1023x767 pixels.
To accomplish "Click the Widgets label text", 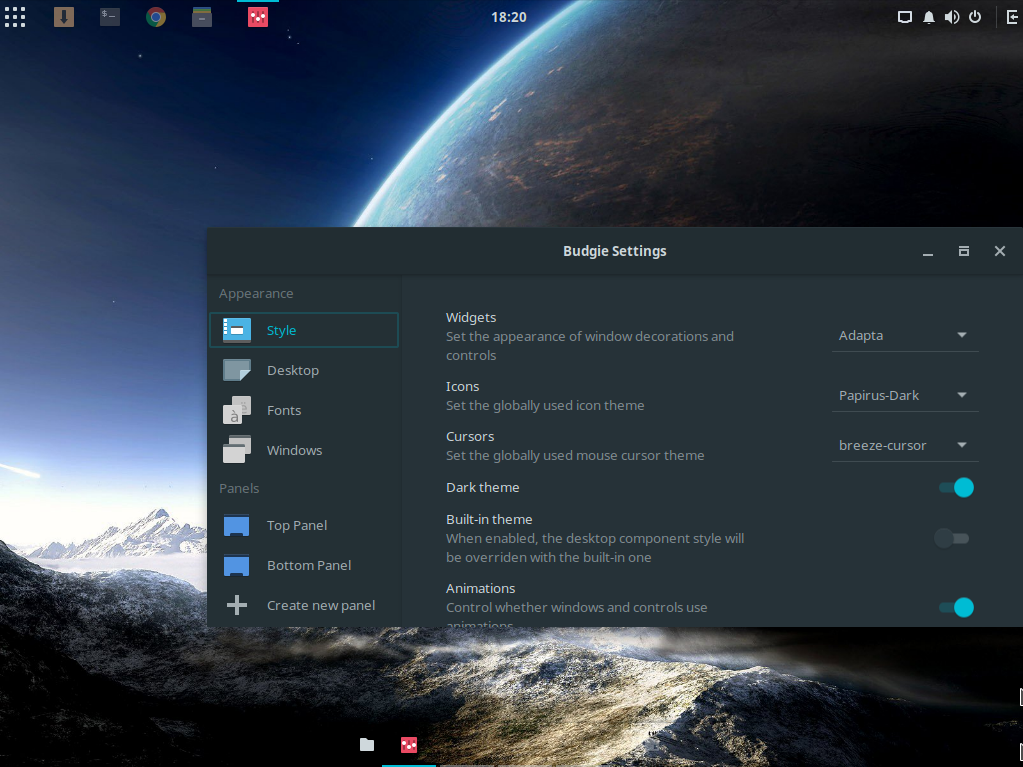I will point(471,318).
